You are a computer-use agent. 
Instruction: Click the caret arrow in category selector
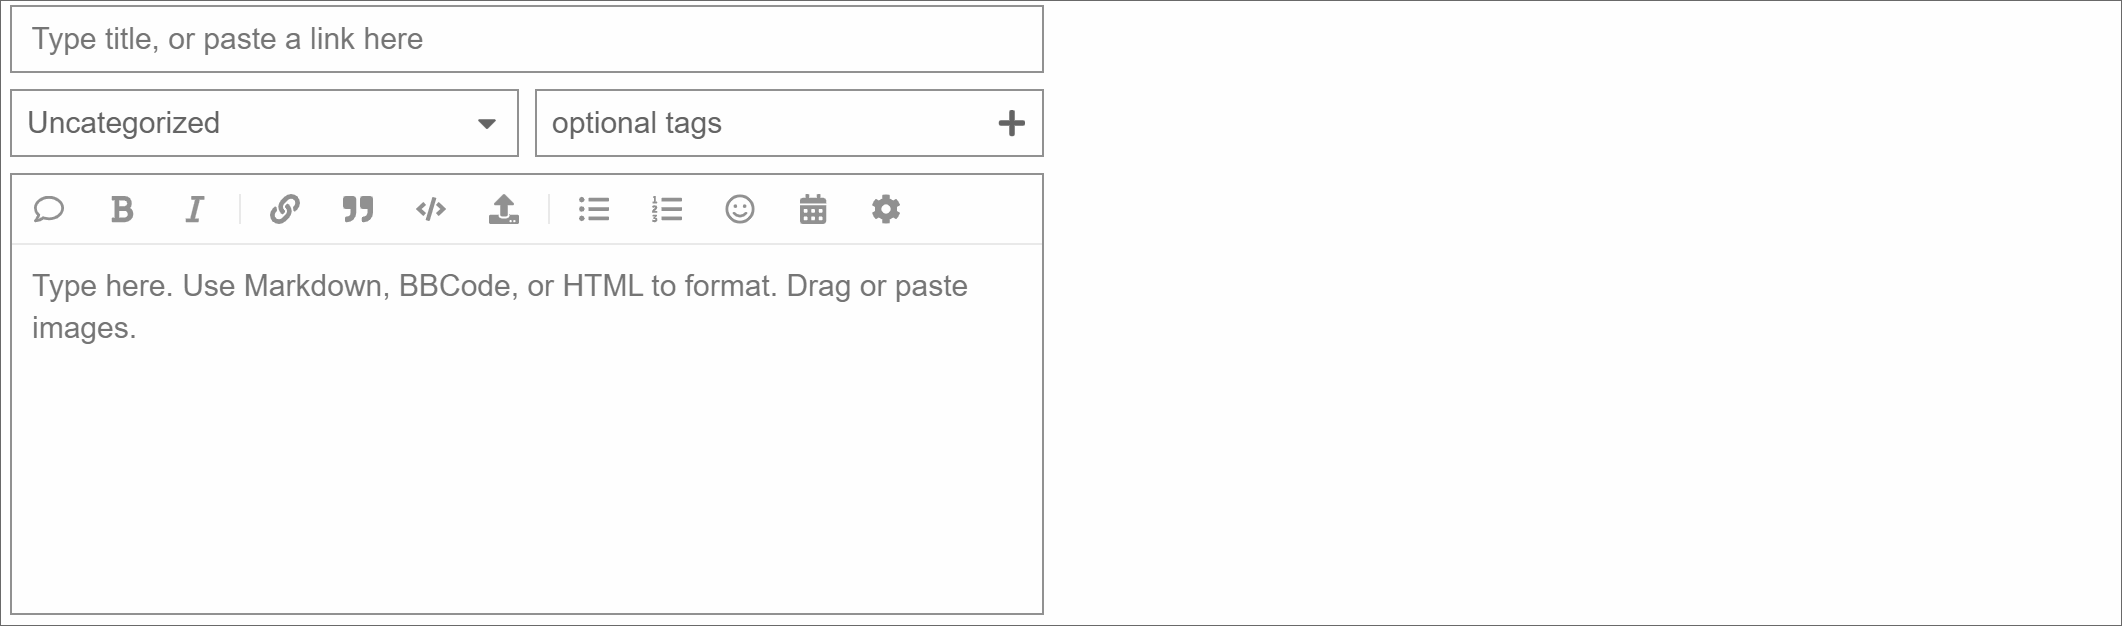coord(487,124)
